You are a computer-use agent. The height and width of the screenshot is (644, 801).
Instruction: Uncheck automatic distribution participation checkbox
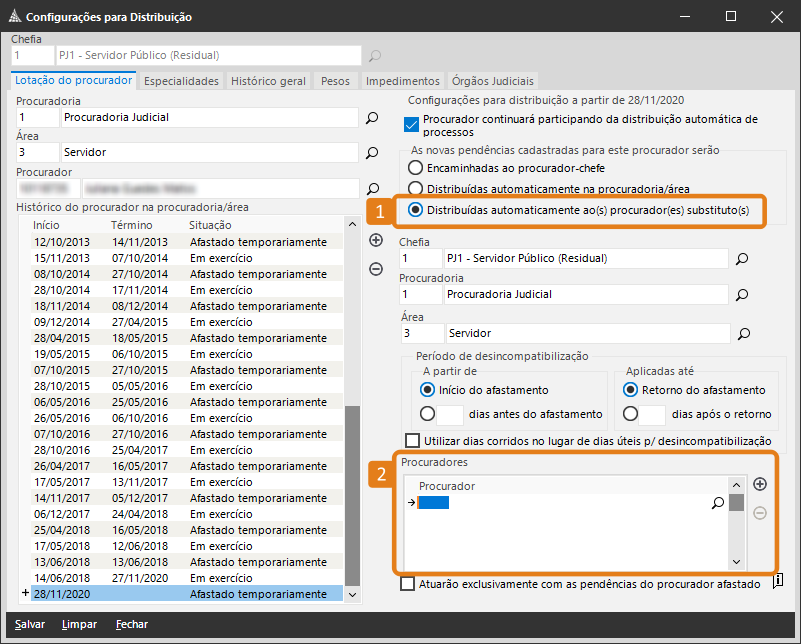[410, 125]
